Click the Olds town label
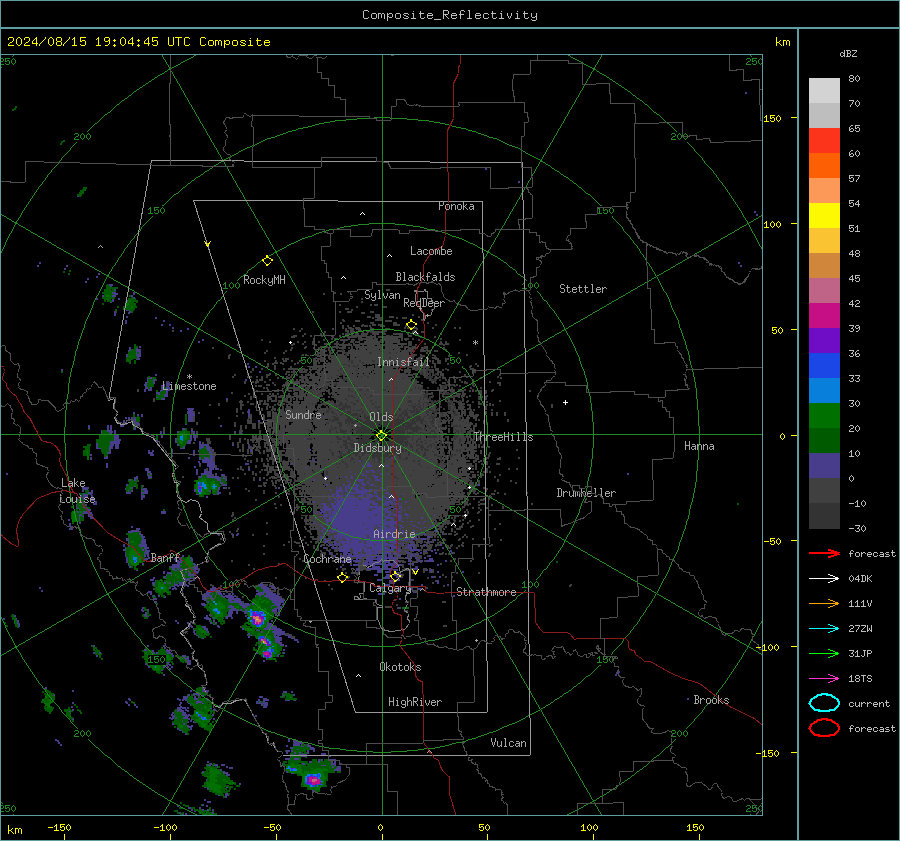 click(x=381, y=417)
